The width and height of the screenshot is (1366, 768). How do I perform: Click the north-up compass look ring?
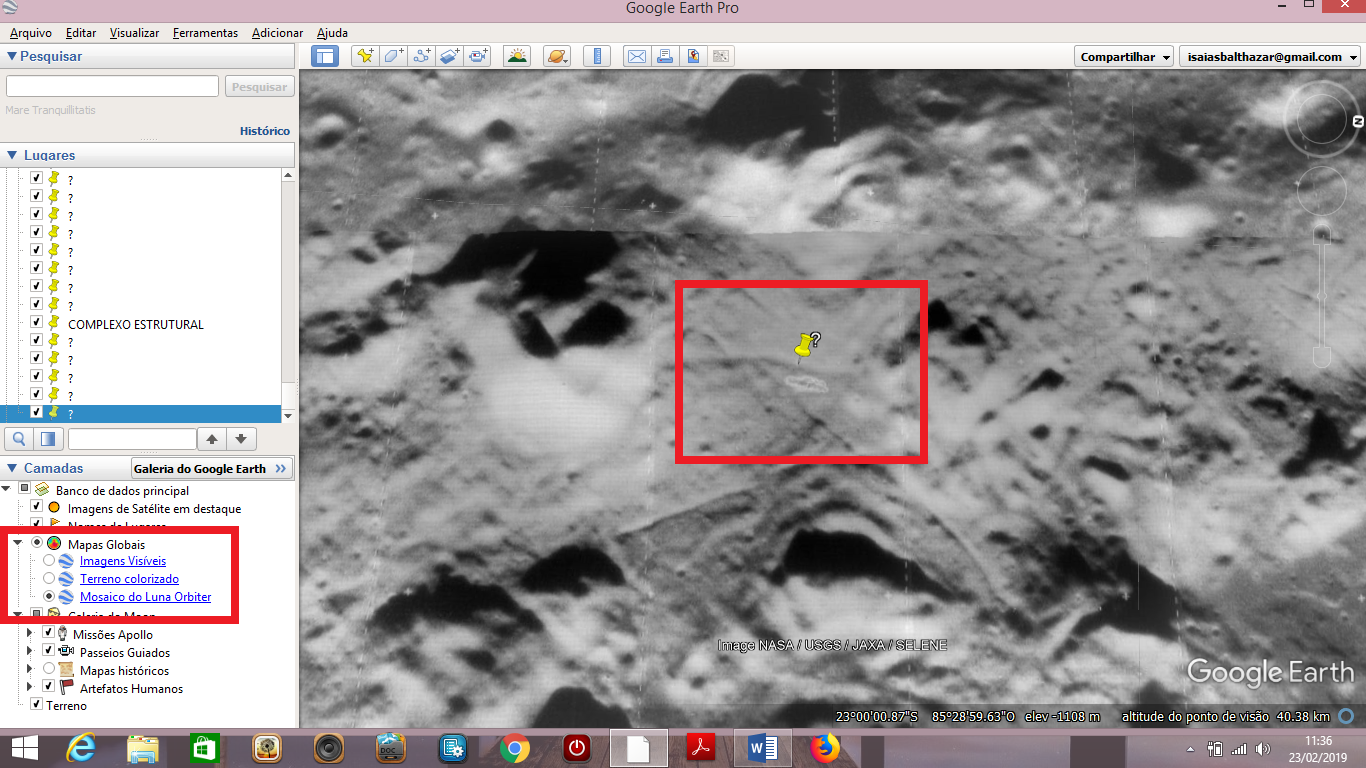[x=1321, y=119]
